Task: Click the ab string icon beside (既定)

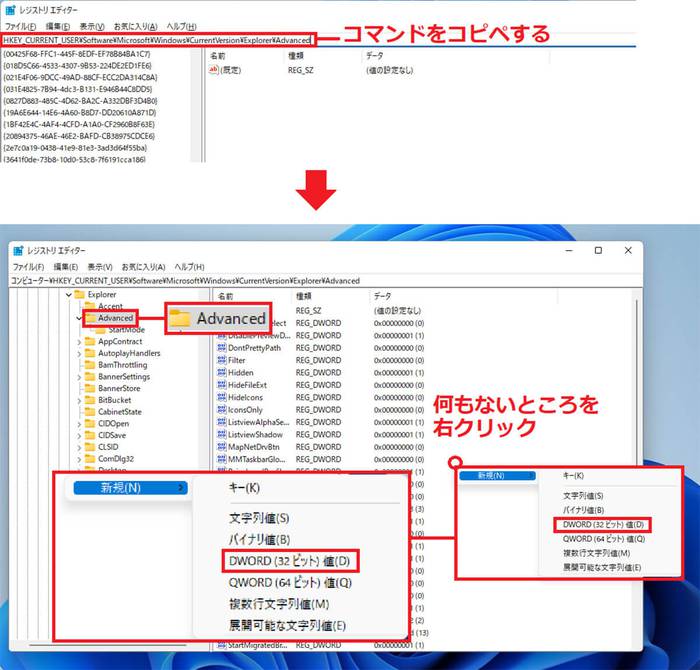Action: pos(214,70)
